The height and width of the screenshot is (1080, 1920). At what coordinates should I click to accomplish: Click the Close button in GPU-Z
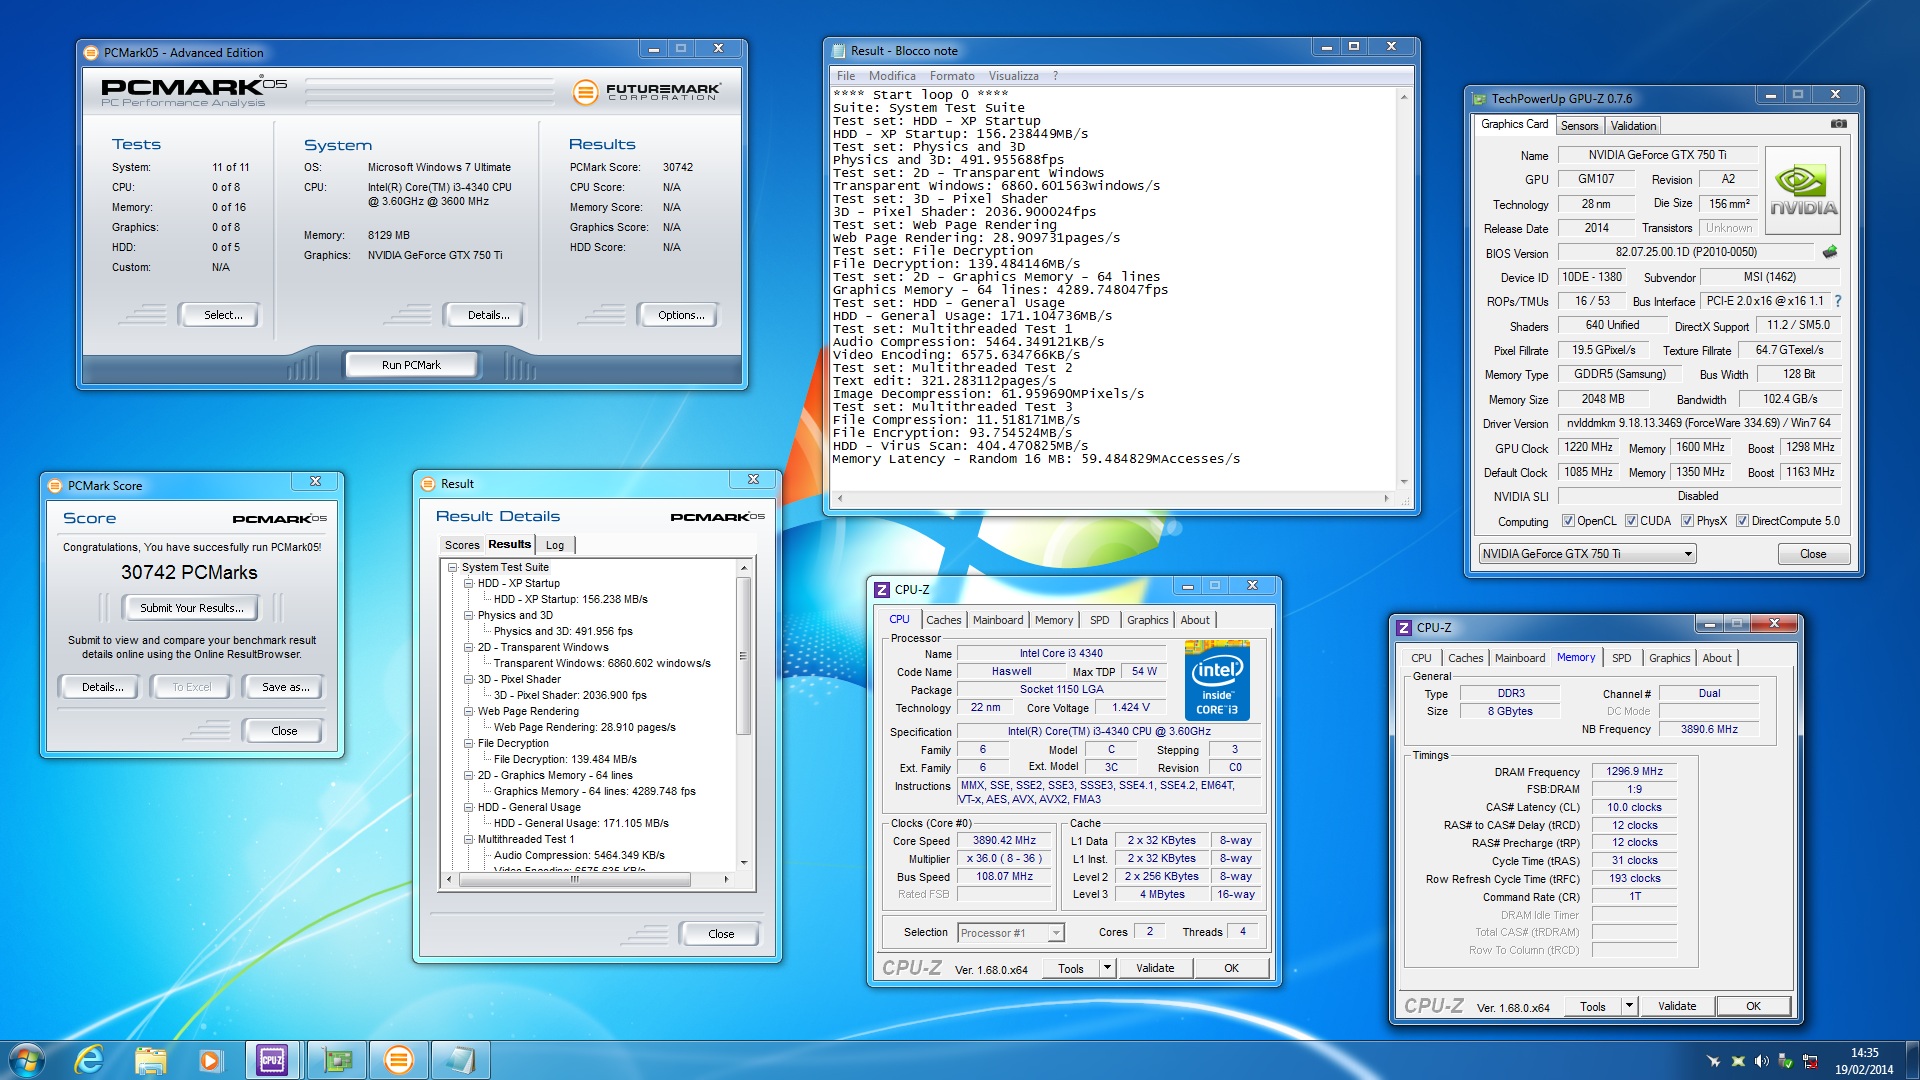coord(1813,554)
